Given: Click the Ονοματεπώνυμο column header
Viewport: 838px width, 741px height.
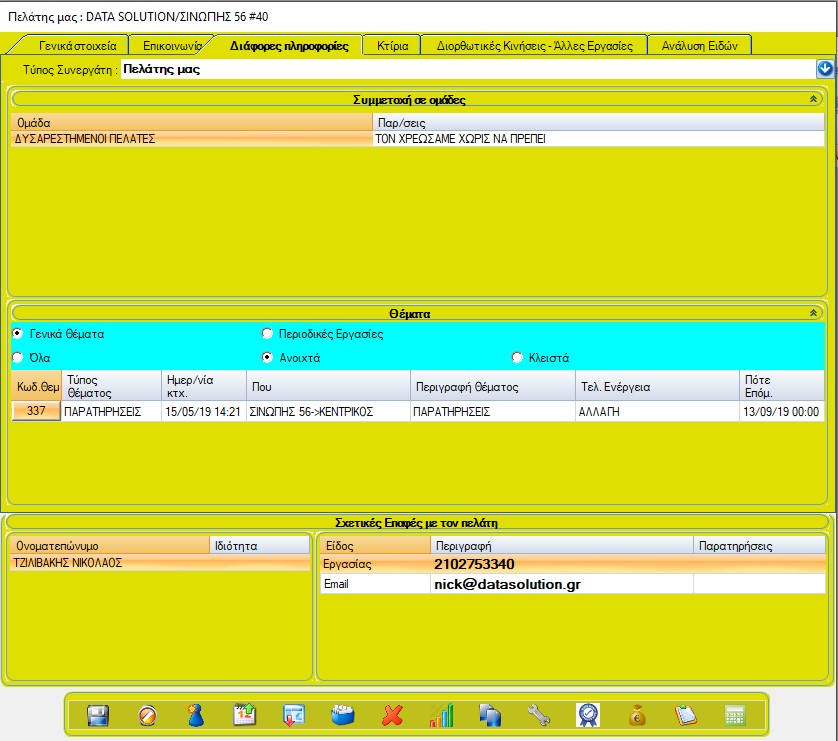Looking at the screenshot, I should click(x=108, y=546).
